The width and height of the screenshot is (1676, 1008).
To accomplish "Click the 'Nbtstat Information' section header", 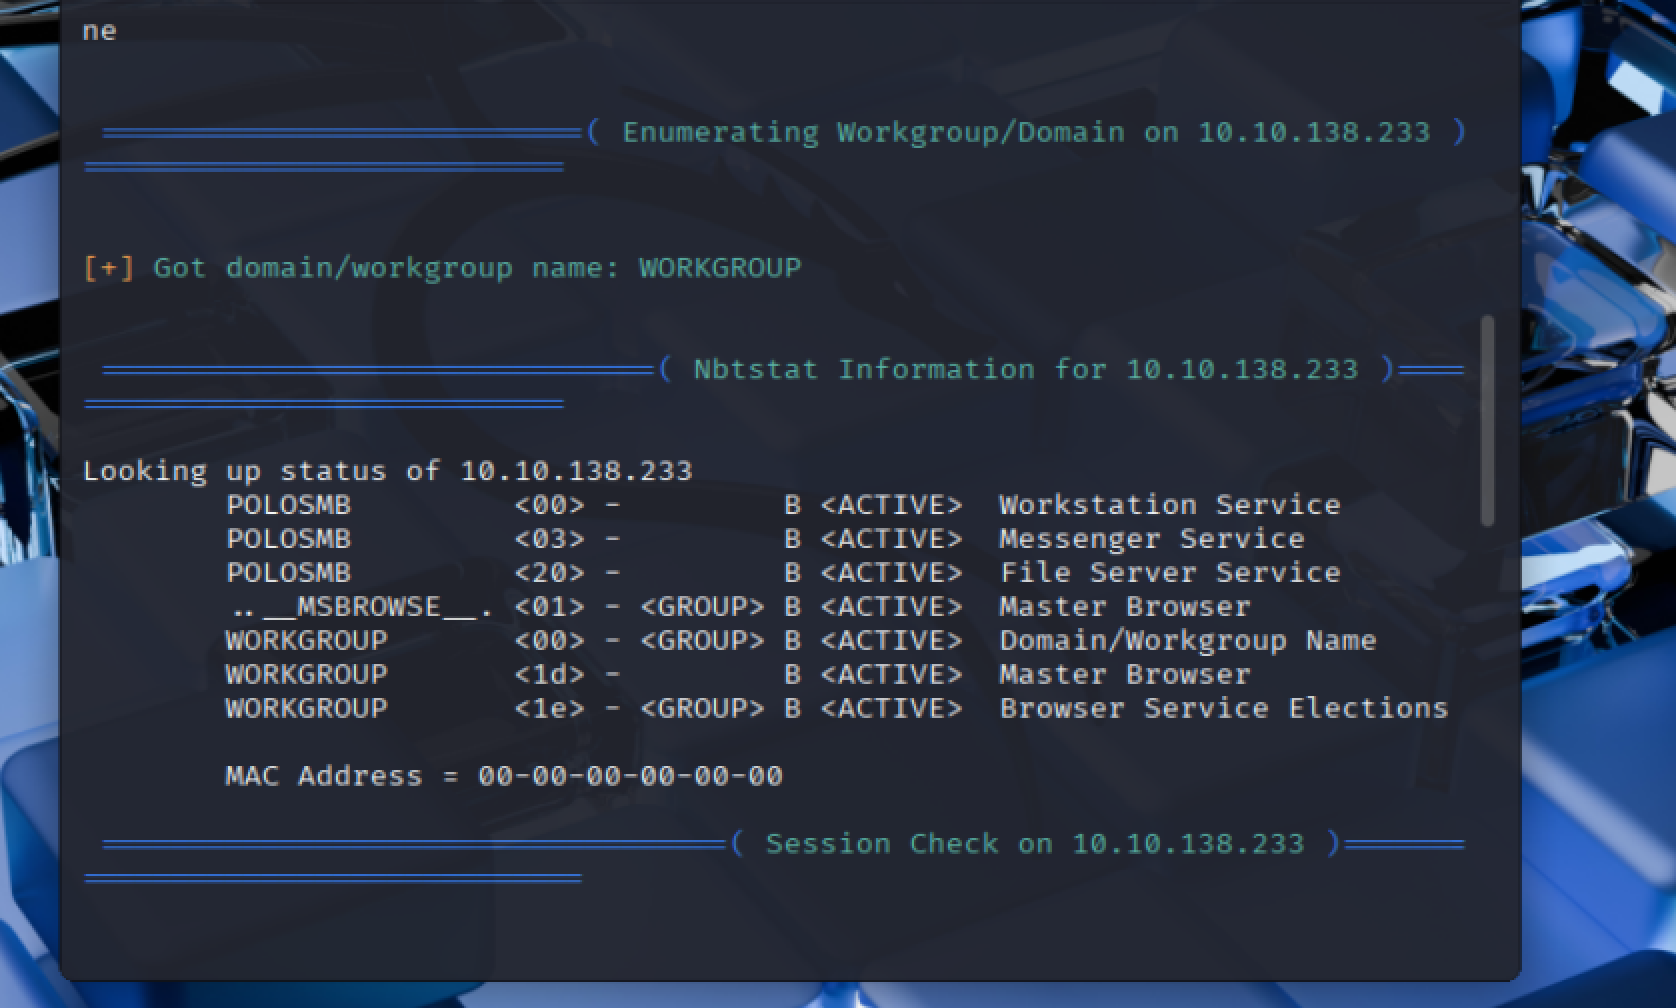I will pos(1025,369).
